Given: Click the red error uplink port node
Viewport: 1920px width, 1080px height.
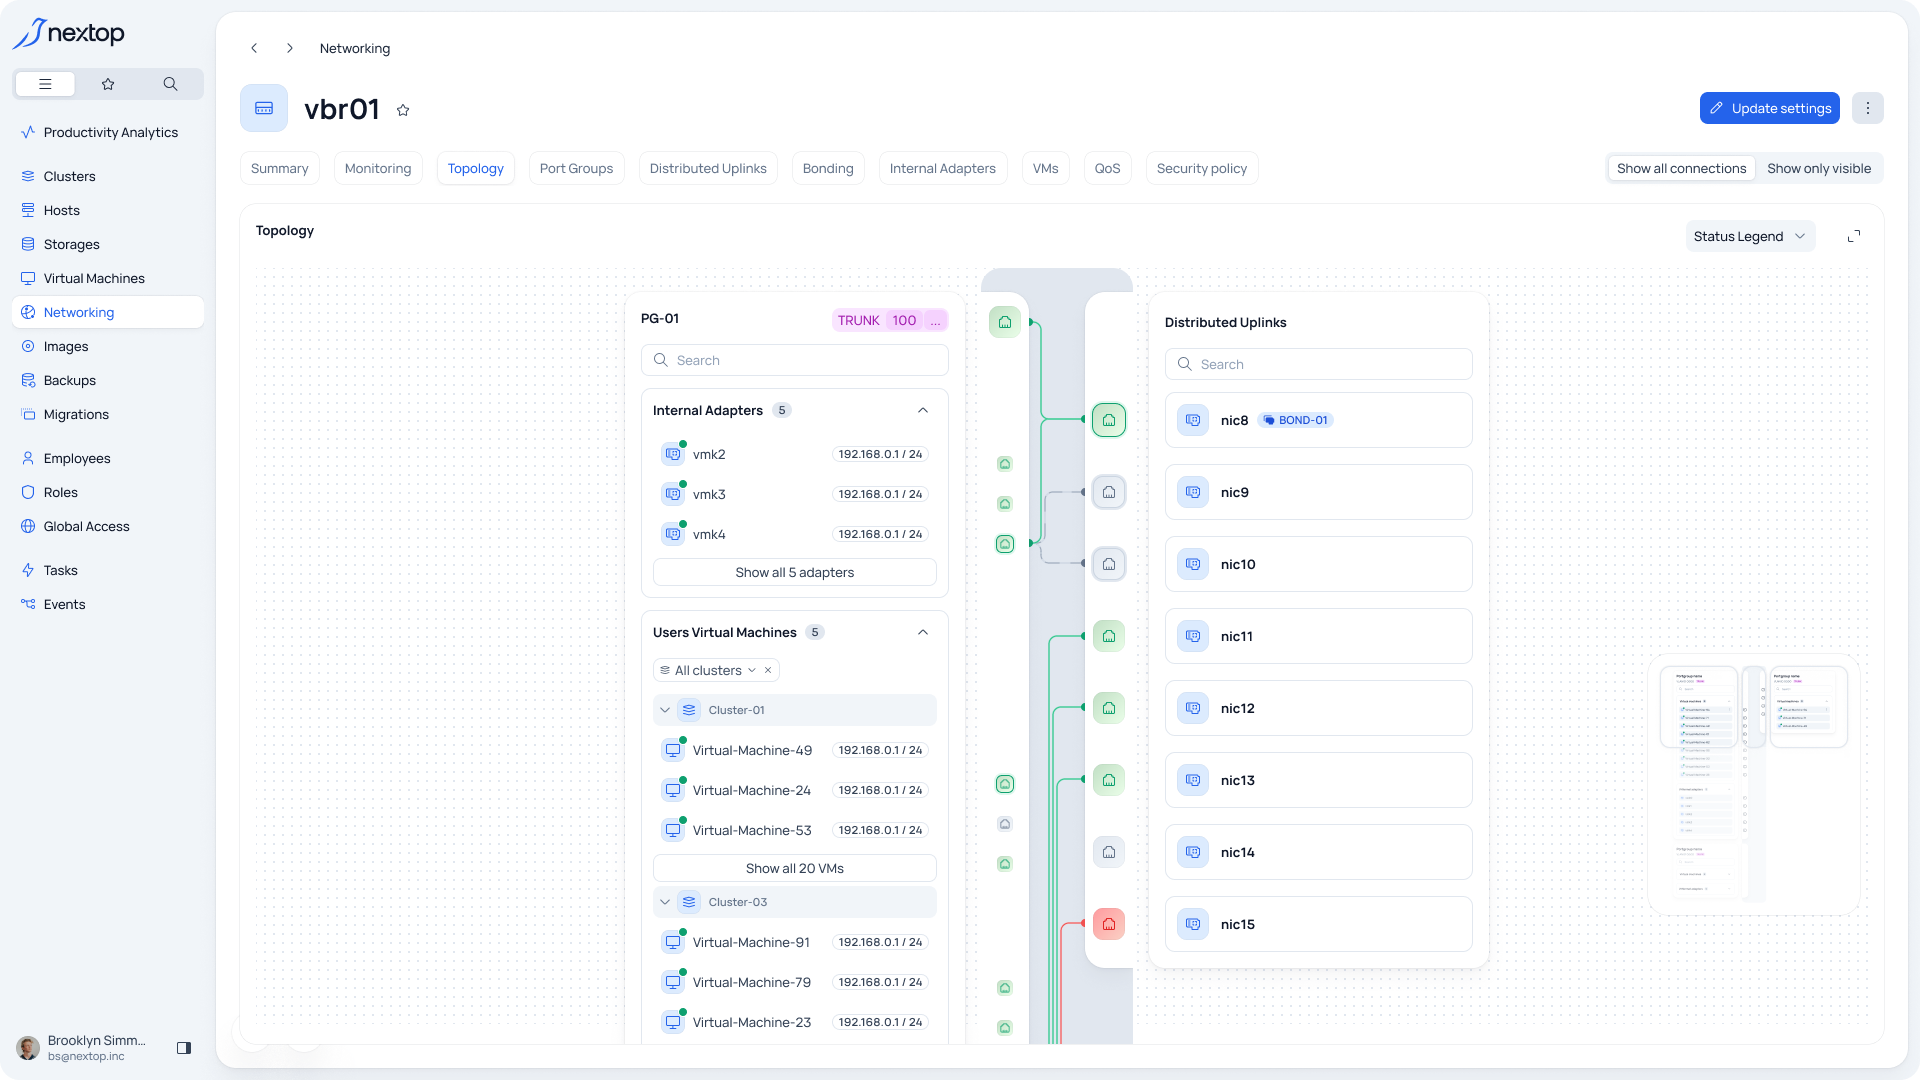Looking at the screenshot, I should (x=1109, y=924).
